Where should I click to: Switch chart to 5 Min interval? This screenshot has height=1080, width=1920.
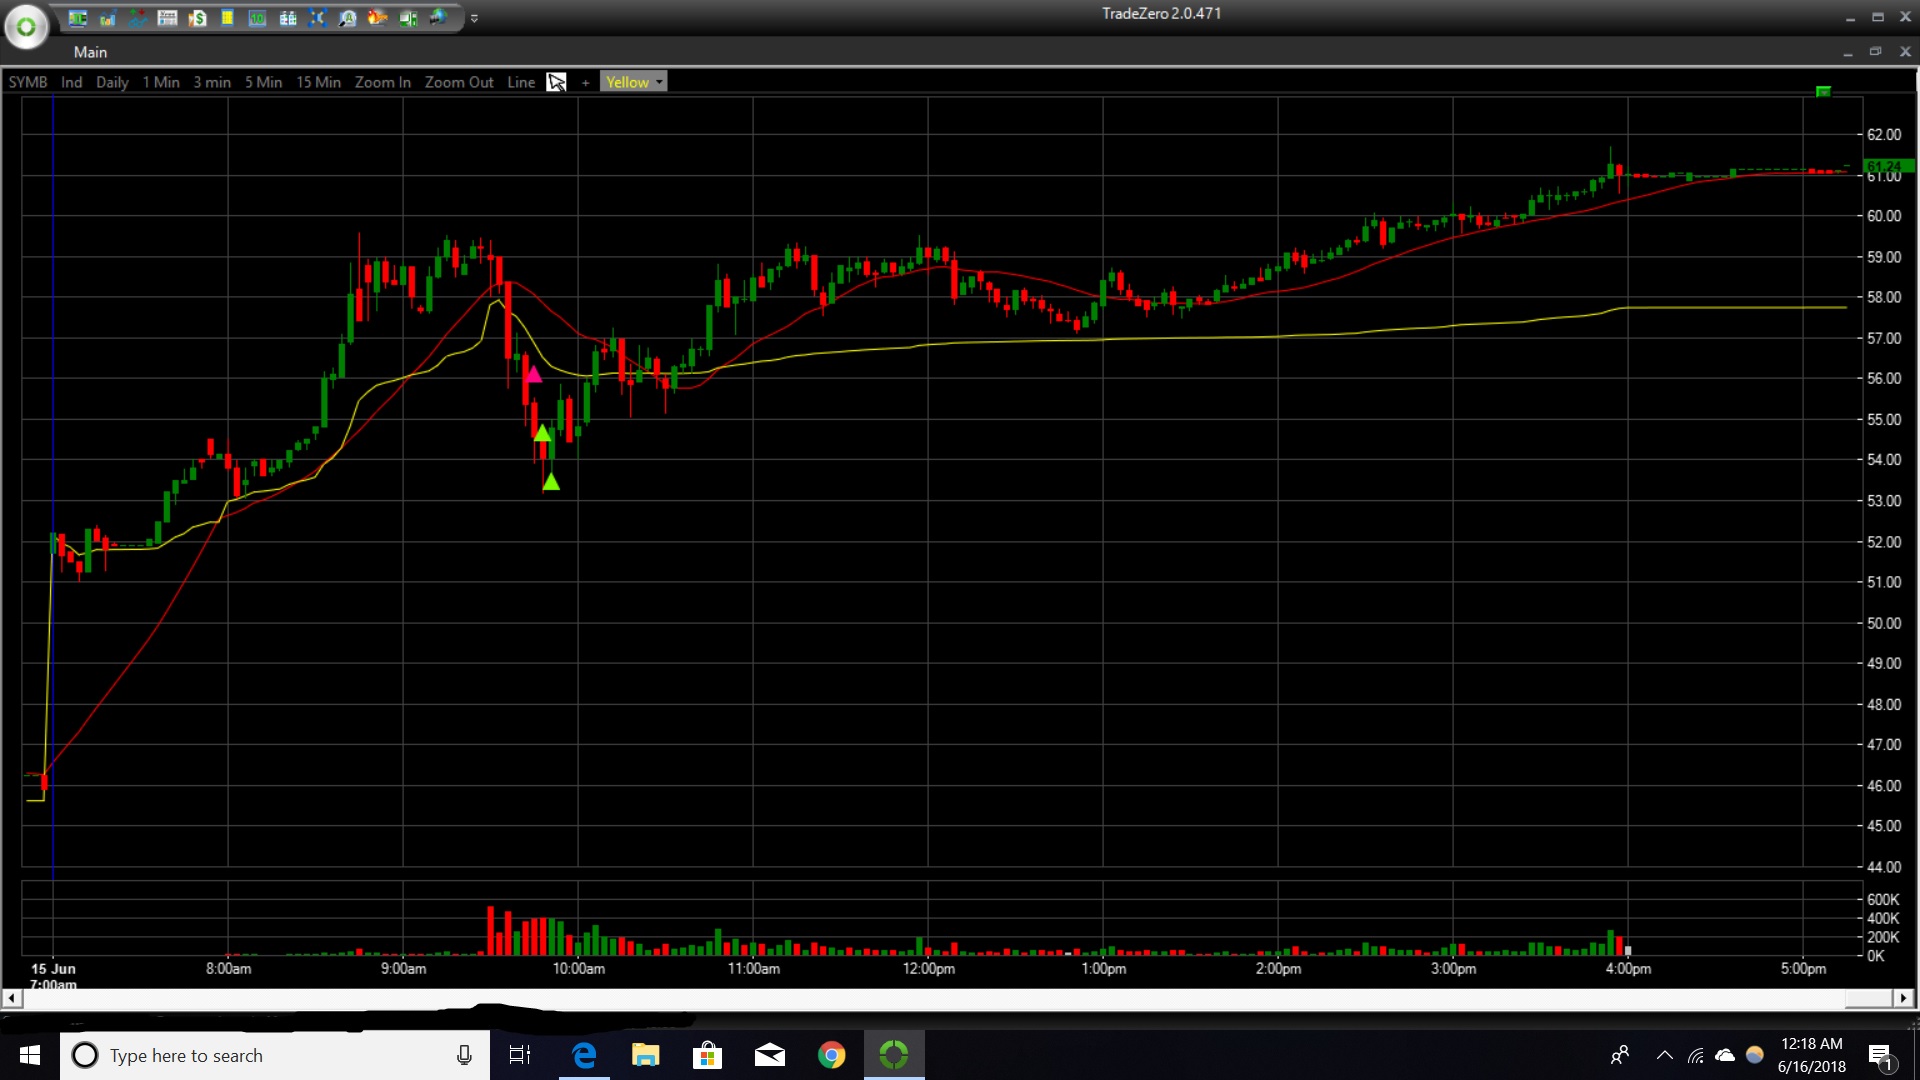tap(263, 82)
